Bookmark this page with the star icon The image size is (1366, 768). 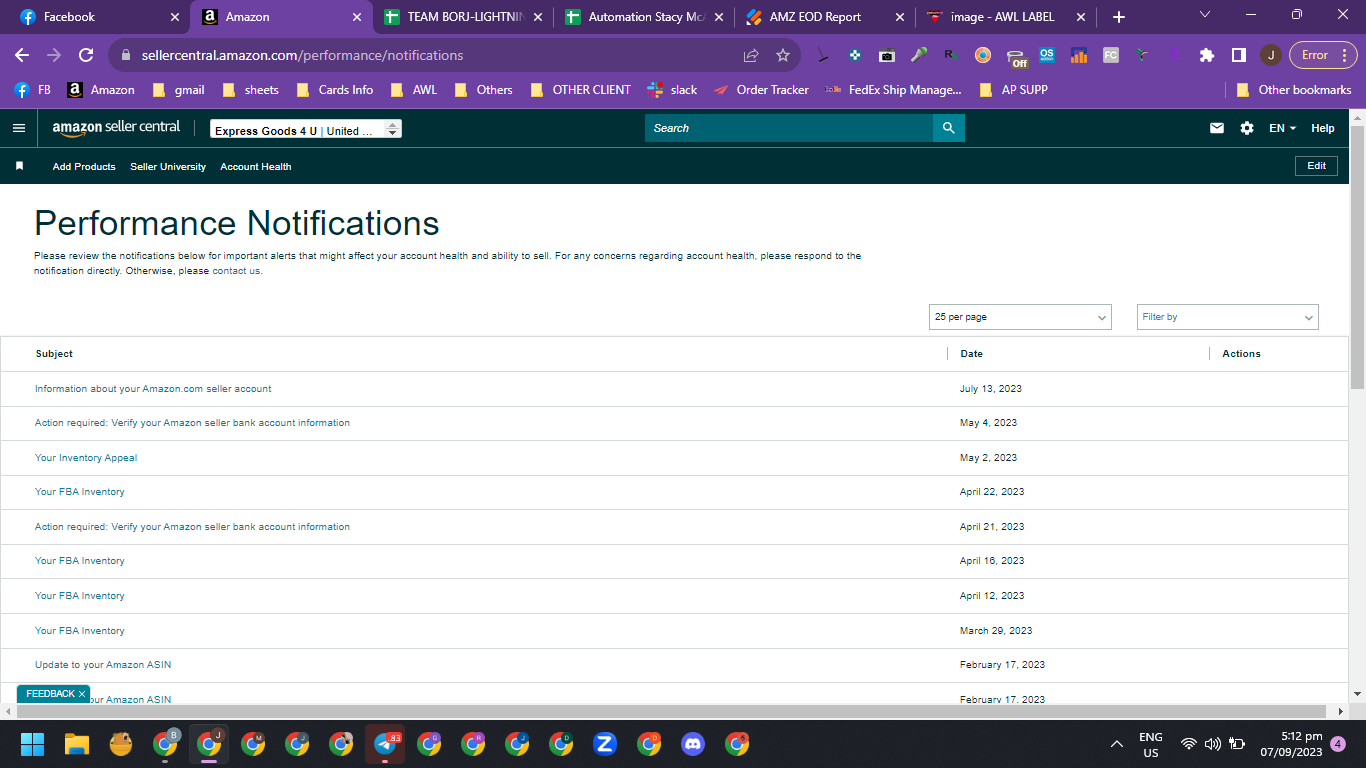pyautogui.click(x=783, y=55)
